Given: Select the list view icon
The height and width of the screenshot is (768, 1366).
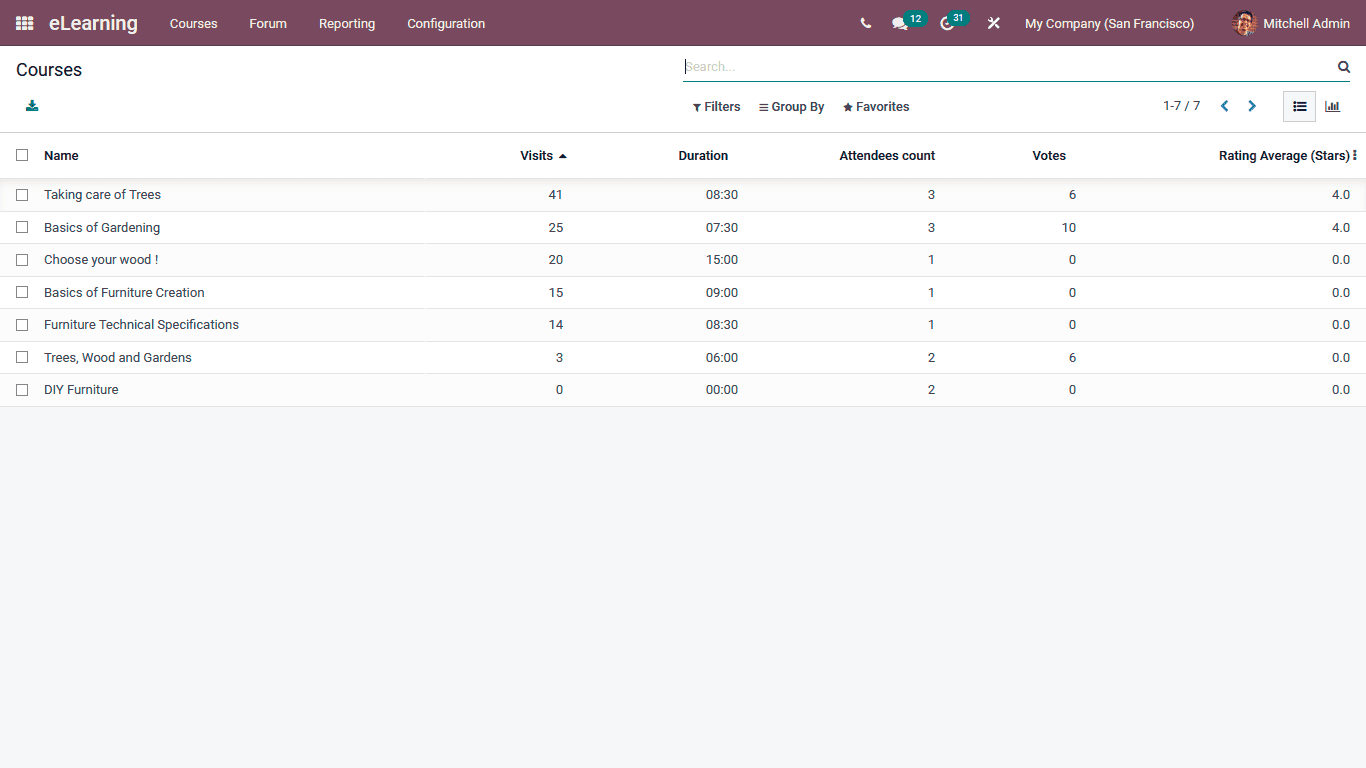Looking at the screenshot, I should click(x=1299, y=106).
